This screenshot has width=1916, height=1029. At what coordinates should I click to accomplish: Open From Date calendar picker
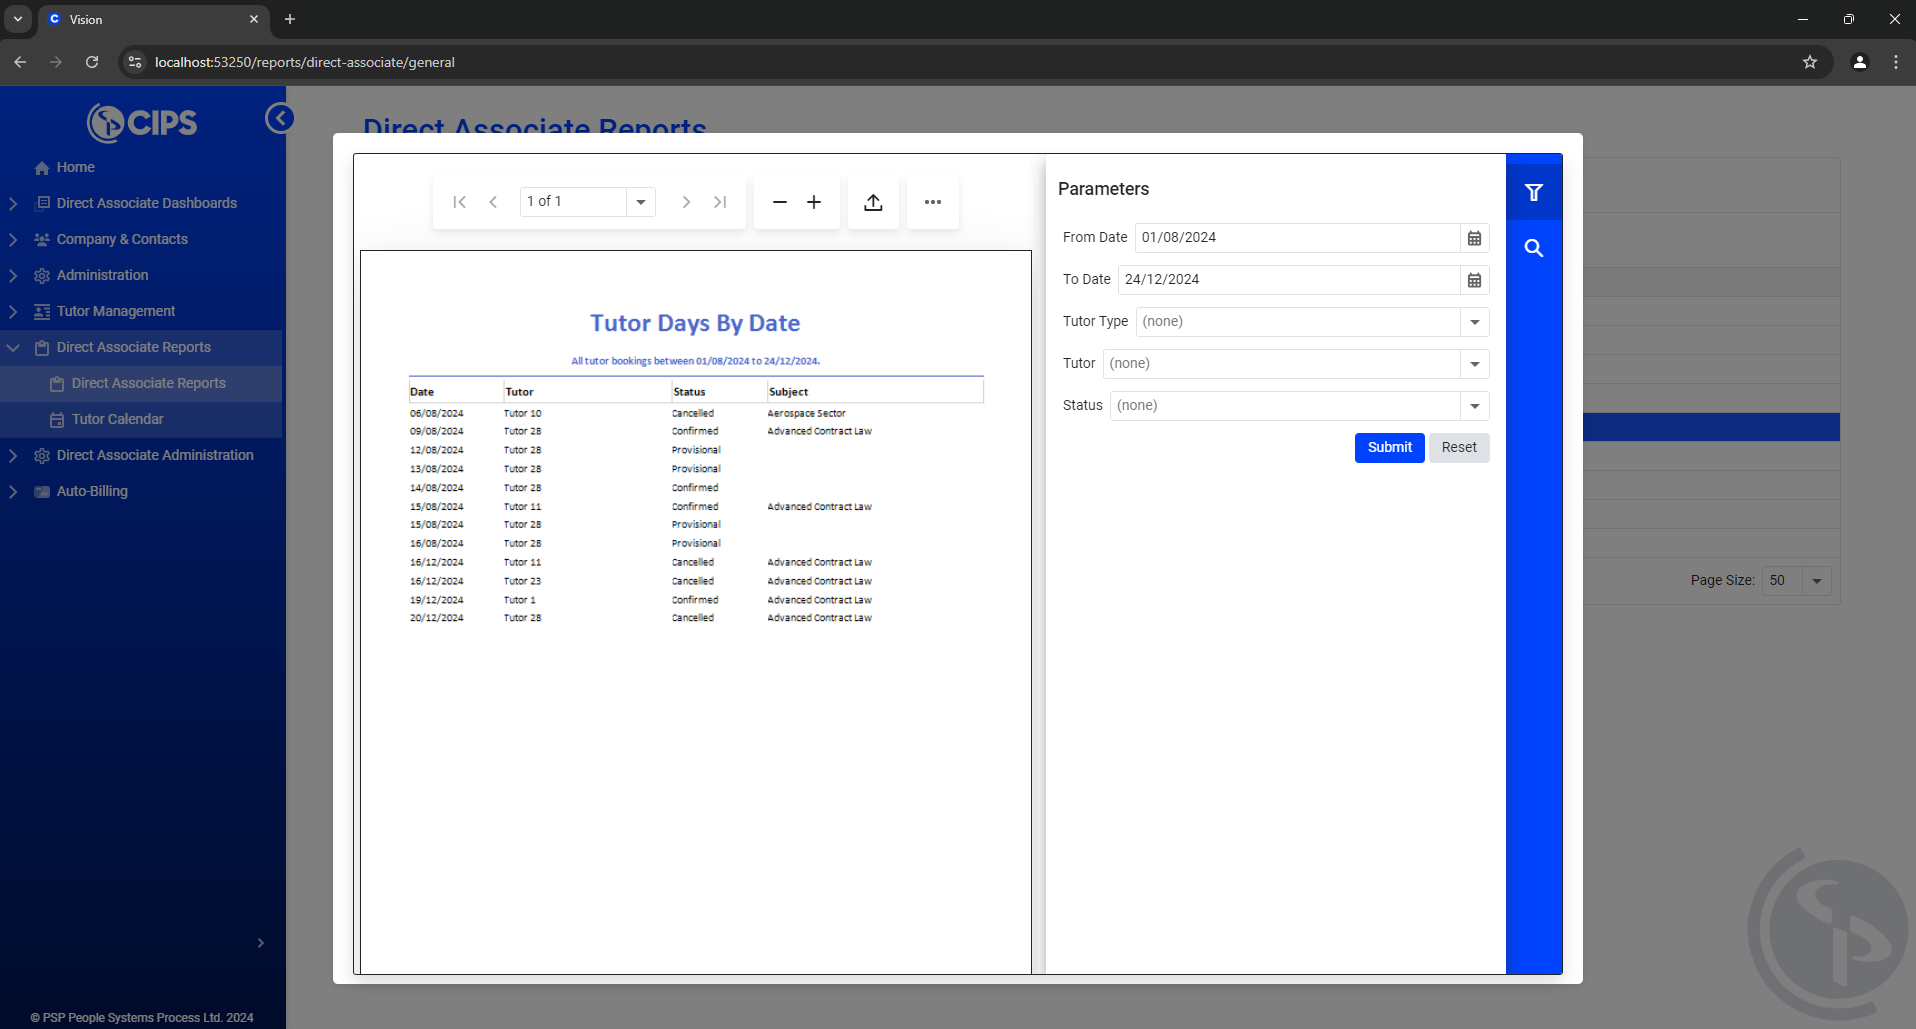tap(1474, 238)
